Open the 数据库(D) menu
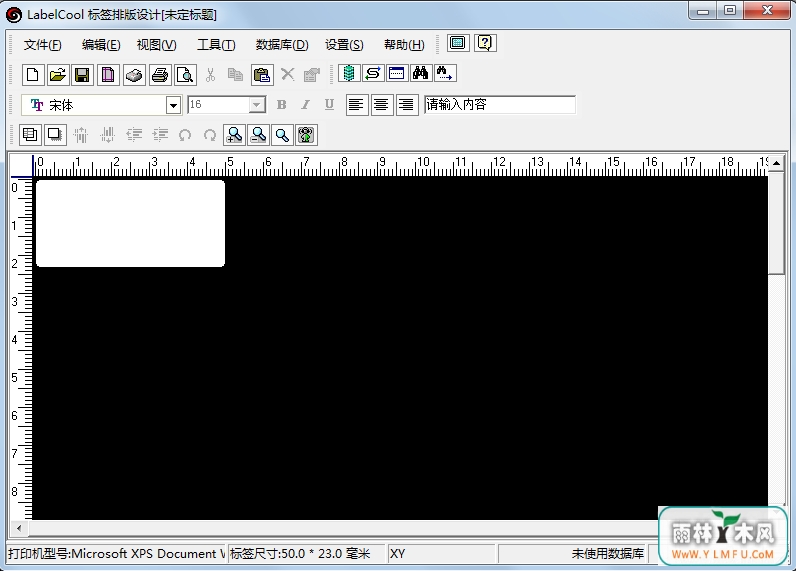This screenshot has width=796, height=571. click(x=282, y=45)
